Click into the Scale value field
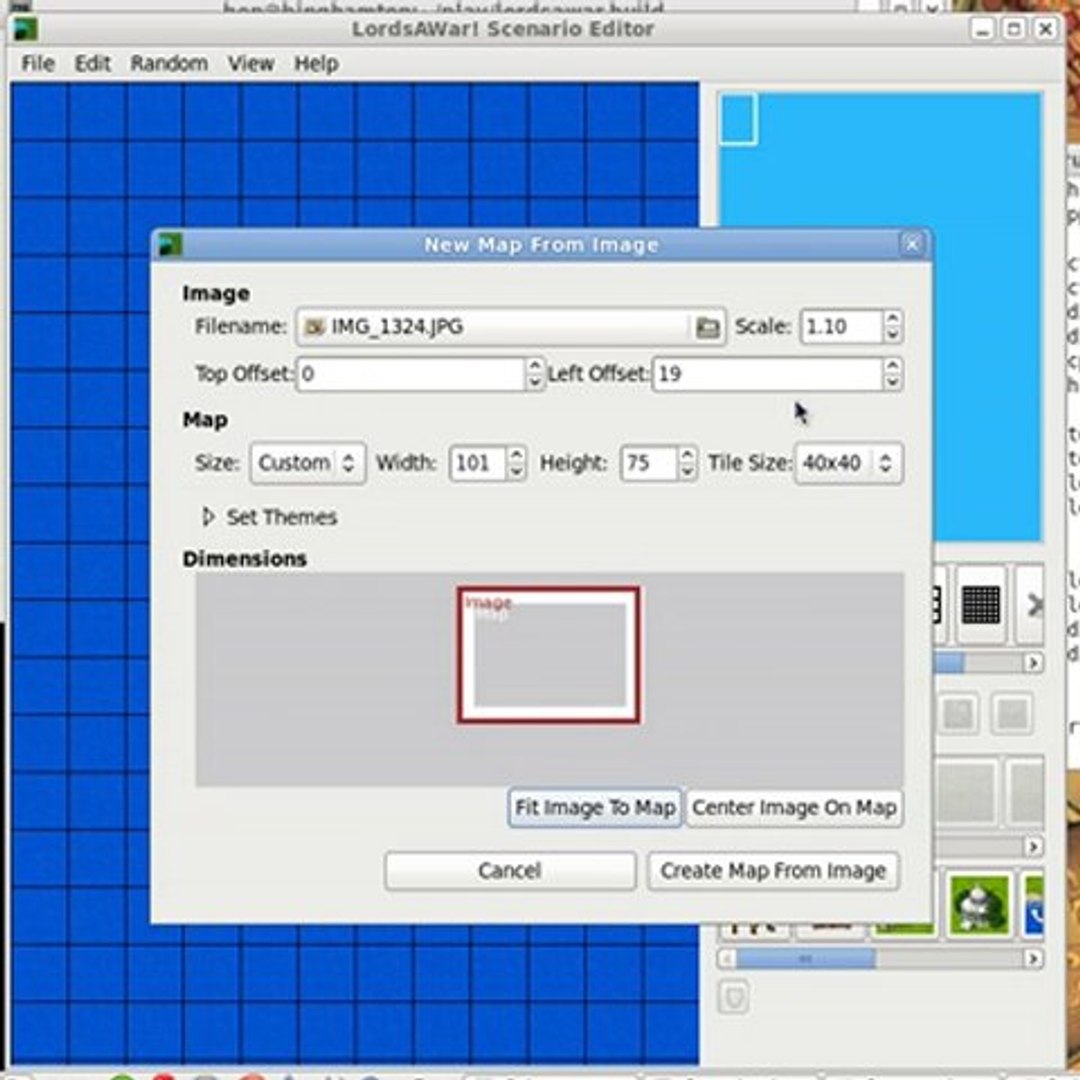The width and height of the screenshot is (1080, 1080). point(841,326)
